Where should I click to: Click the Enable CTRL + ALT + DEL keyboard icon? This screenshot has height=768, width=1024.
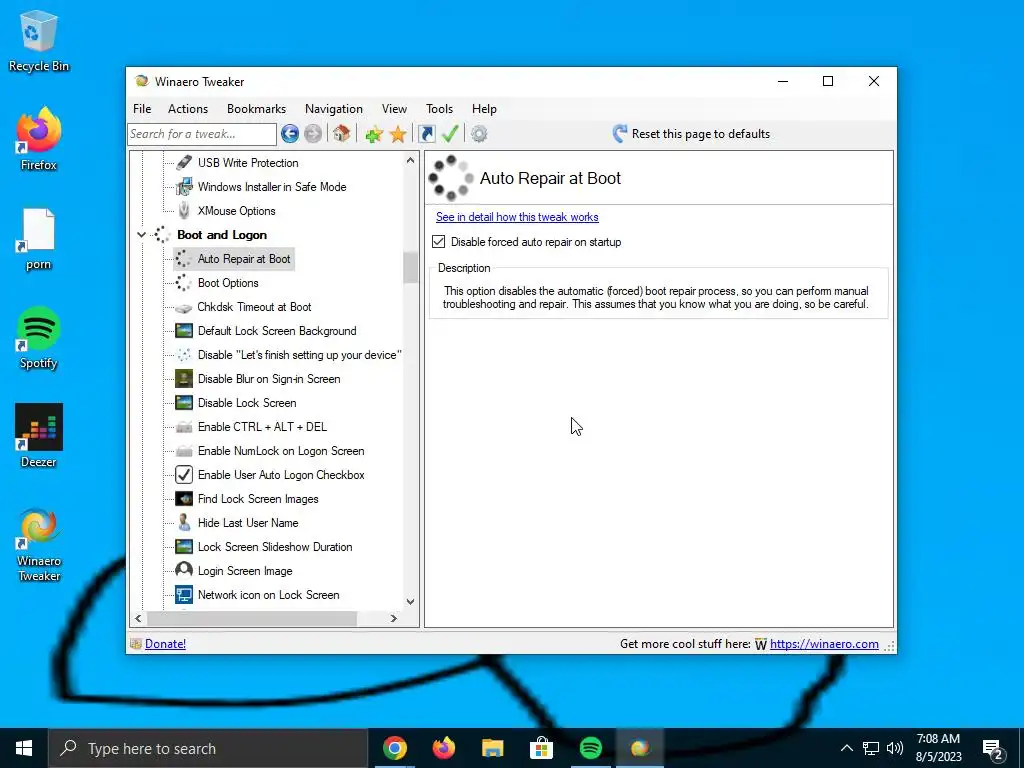184,427
